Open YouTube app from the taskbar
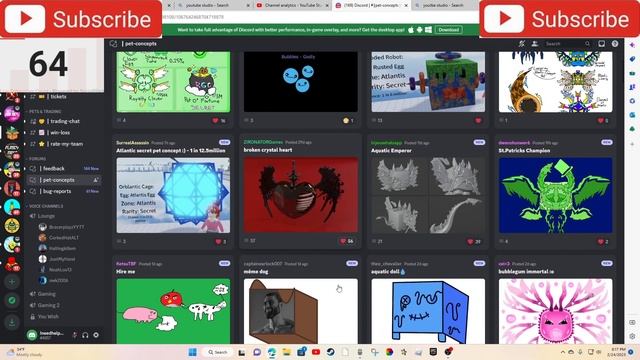 pyautogui.click(x=316, y=352)
